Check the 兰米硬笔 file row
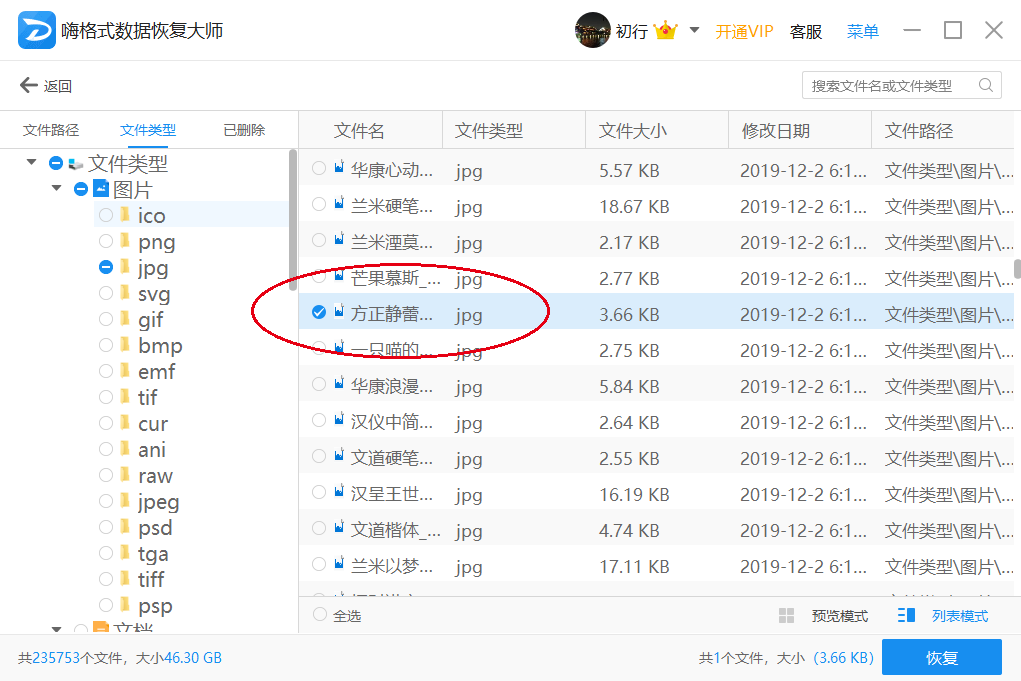1021x681 pixels. coord(318,204)
